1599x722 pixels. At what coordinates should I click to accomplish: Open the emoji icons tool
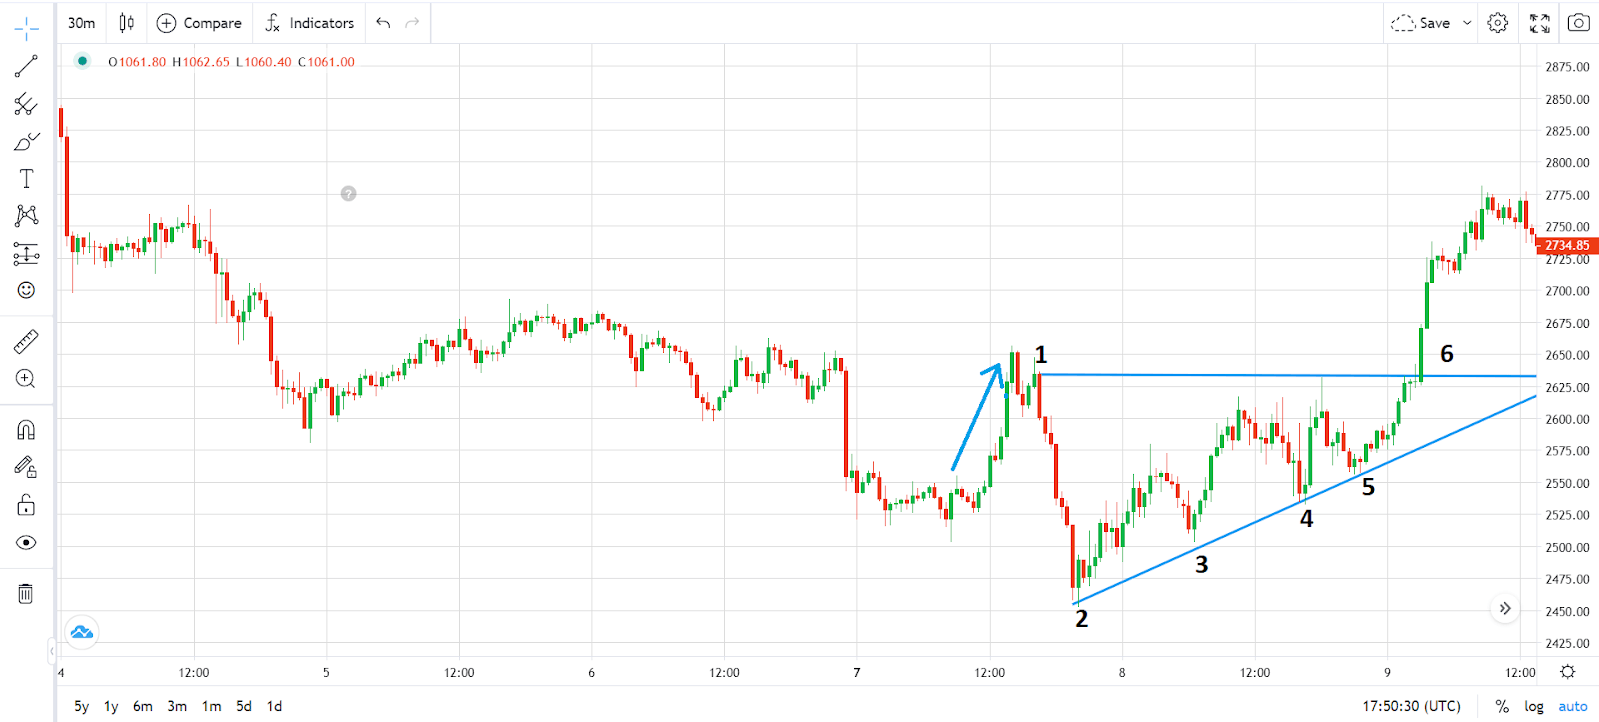(26, 290)
